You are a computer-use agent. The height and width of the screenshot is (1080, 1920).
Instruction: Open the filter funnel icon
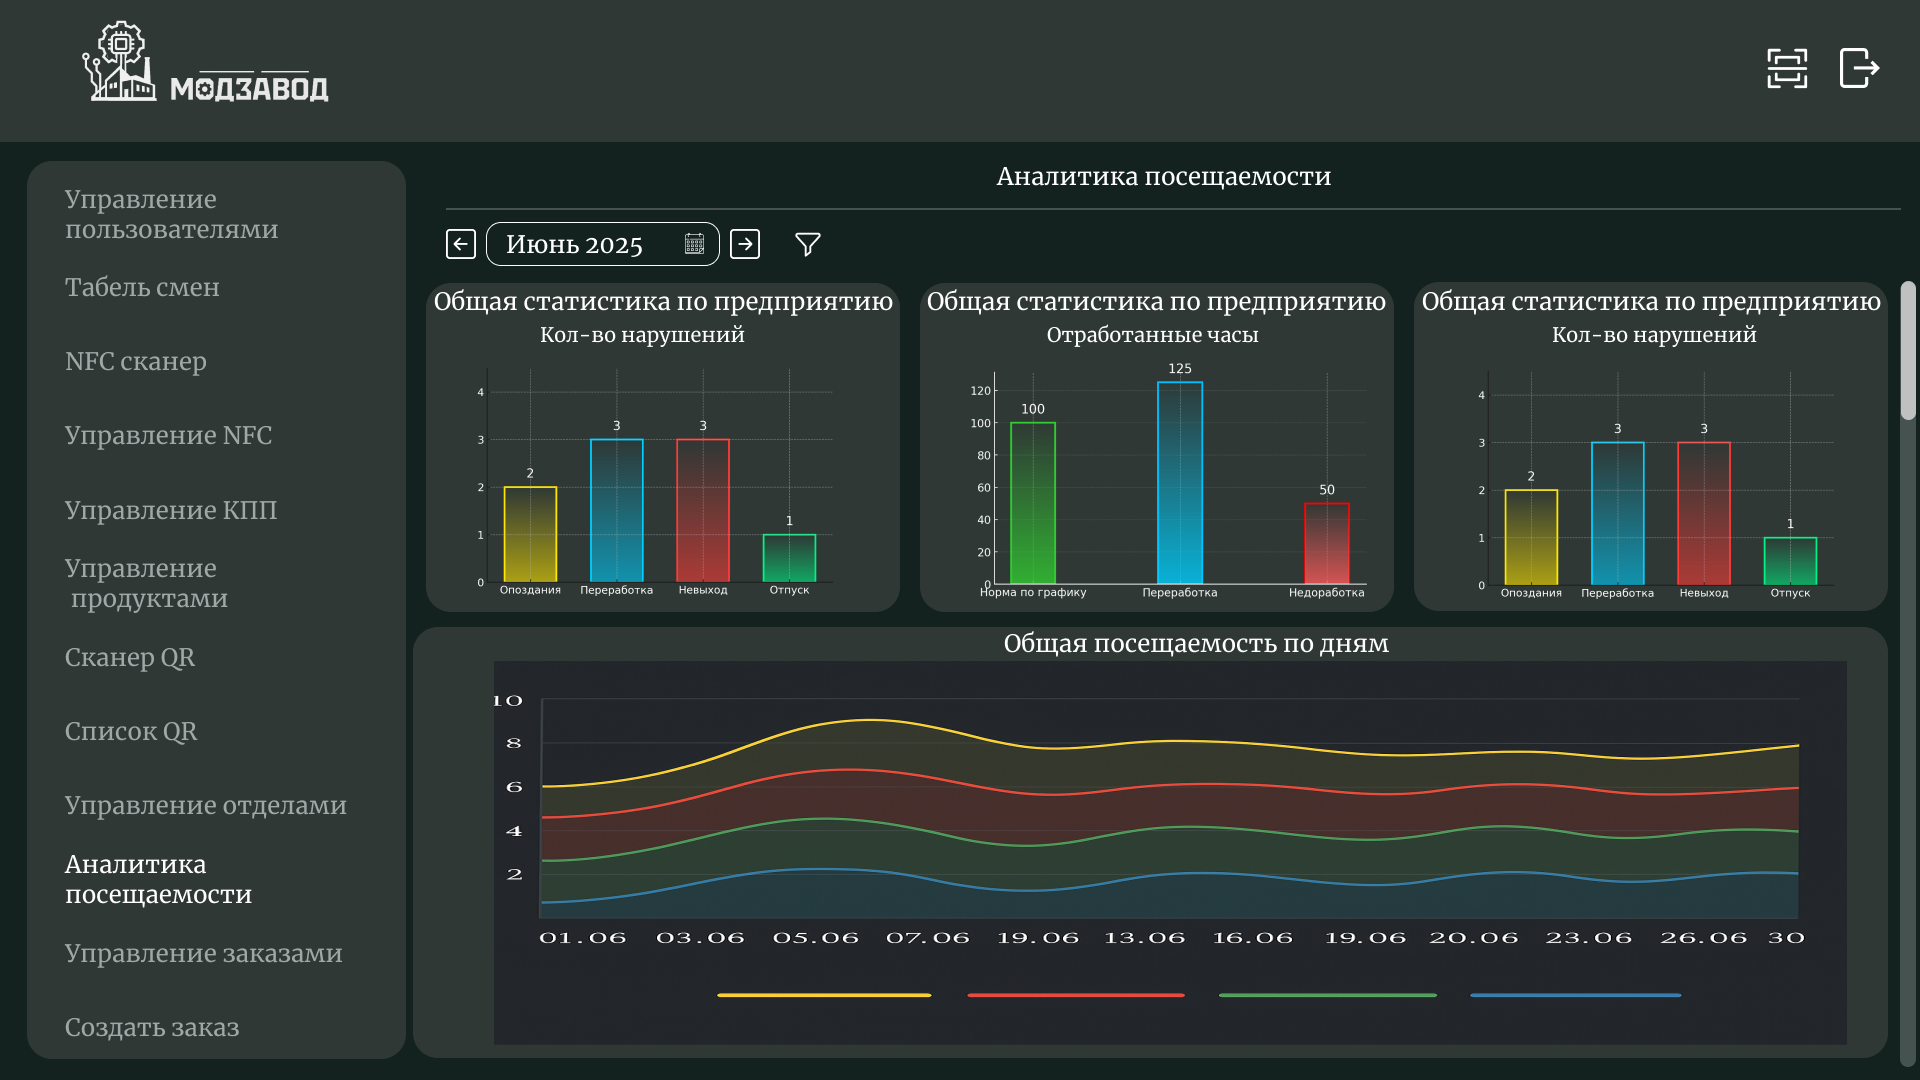tap(807, 244)
